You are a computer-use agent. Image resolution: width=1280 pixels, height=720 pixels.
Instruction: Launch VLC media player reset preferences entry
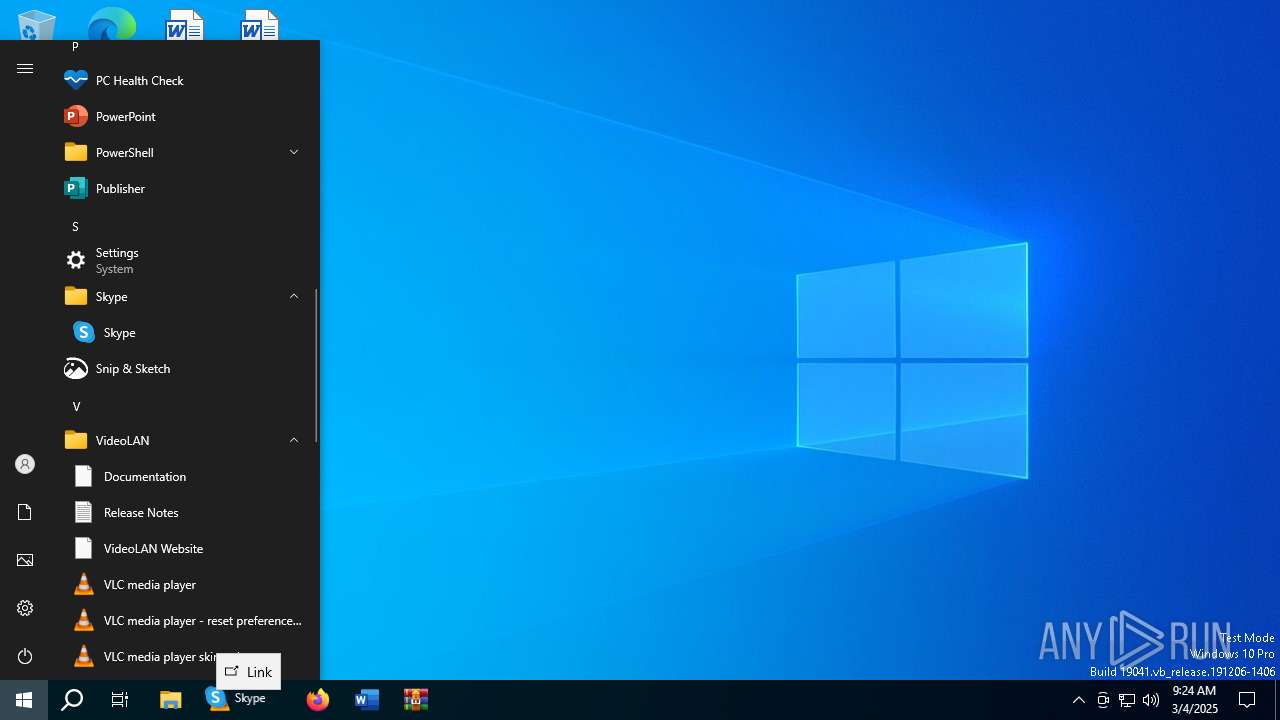point(182,620)
